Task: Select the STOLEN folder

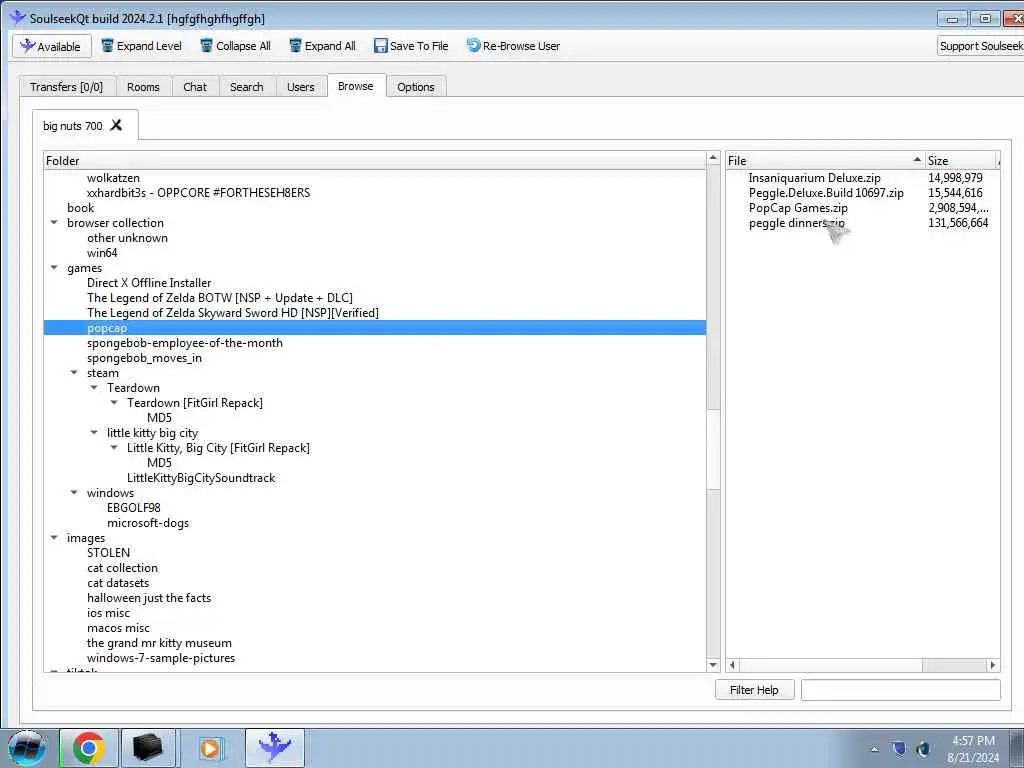Action: coord(108,553)
